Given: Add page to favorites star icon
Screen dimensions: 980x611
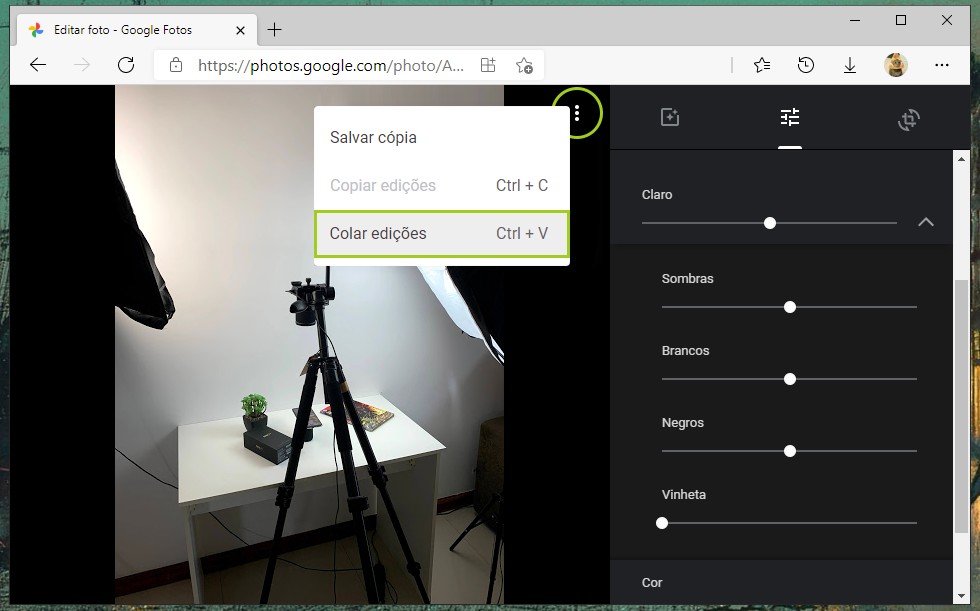Looking at the screenshot, I should click(524, 65).
